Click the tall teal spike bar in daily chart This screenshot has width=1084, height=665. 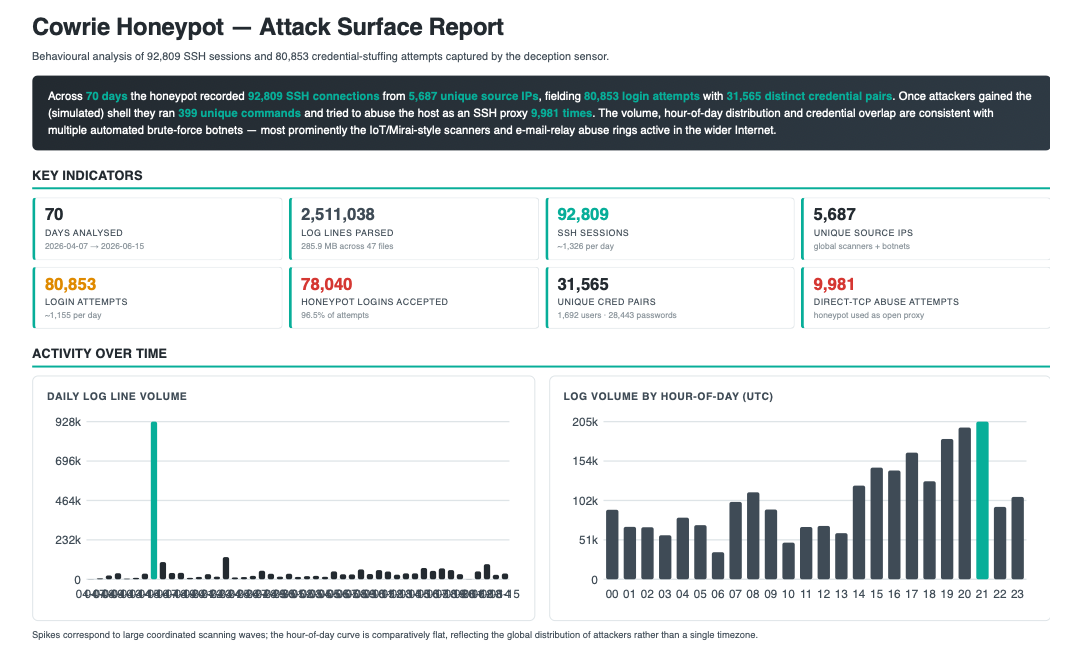click(x=154, y=500)
